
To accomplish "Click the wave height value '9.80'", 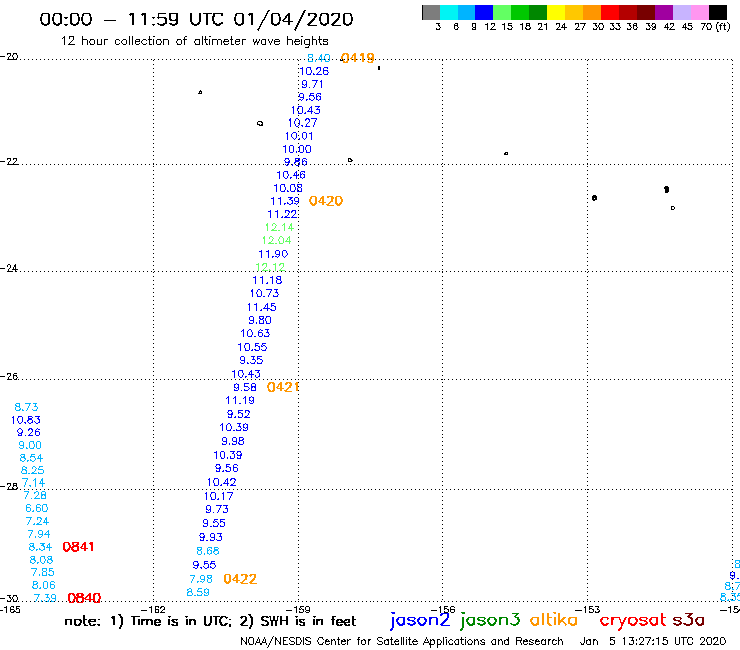I will (260, 320).
